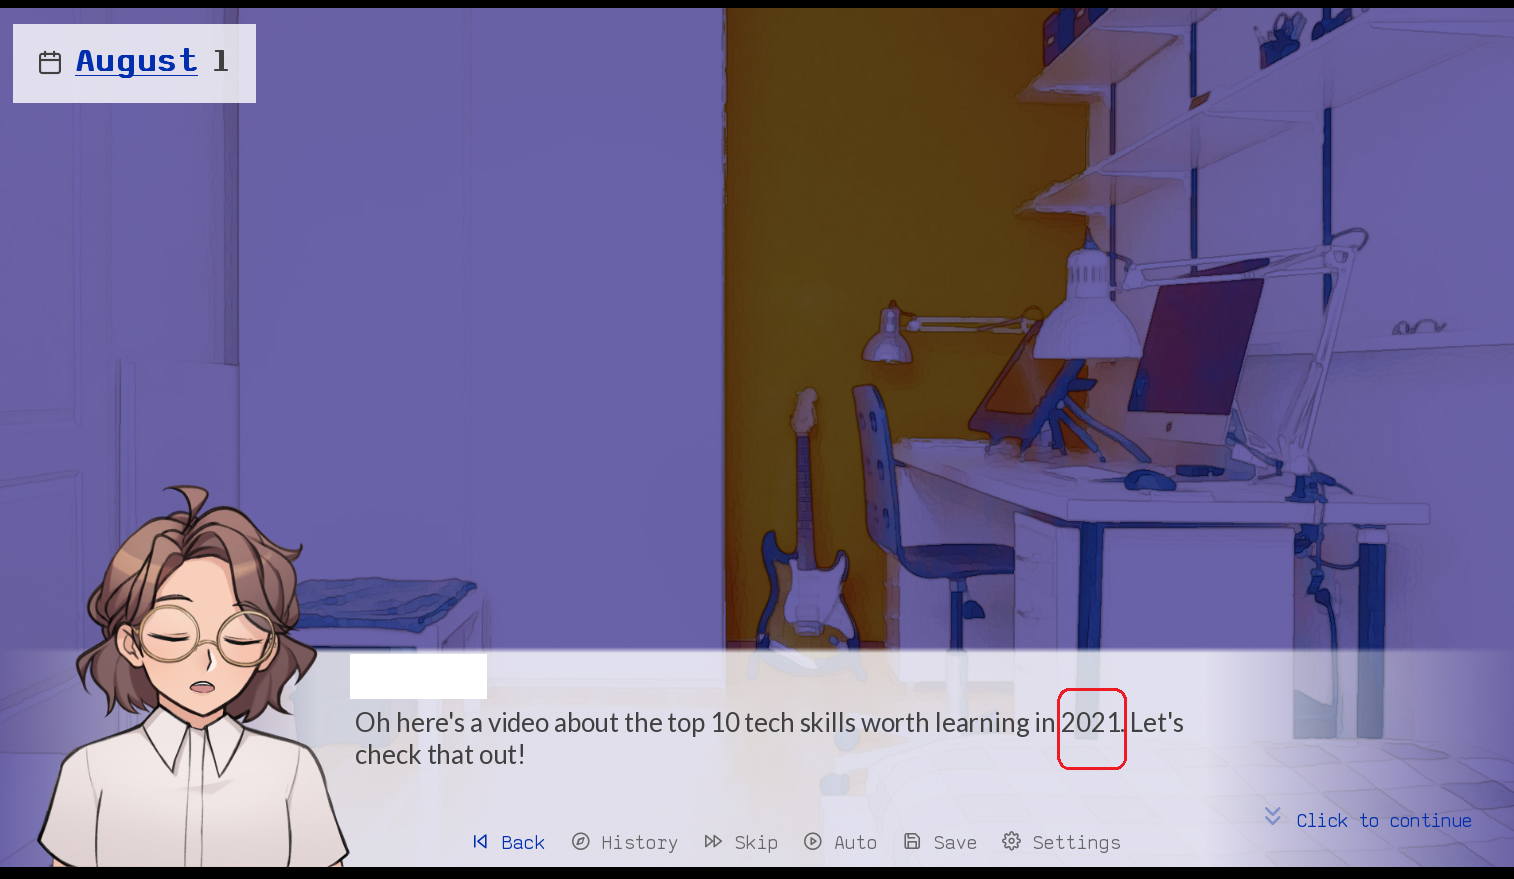This screenshot has width=1514, height=879.
Task: Click the character portrait with glasses
Action: click(x=195, y=680)
